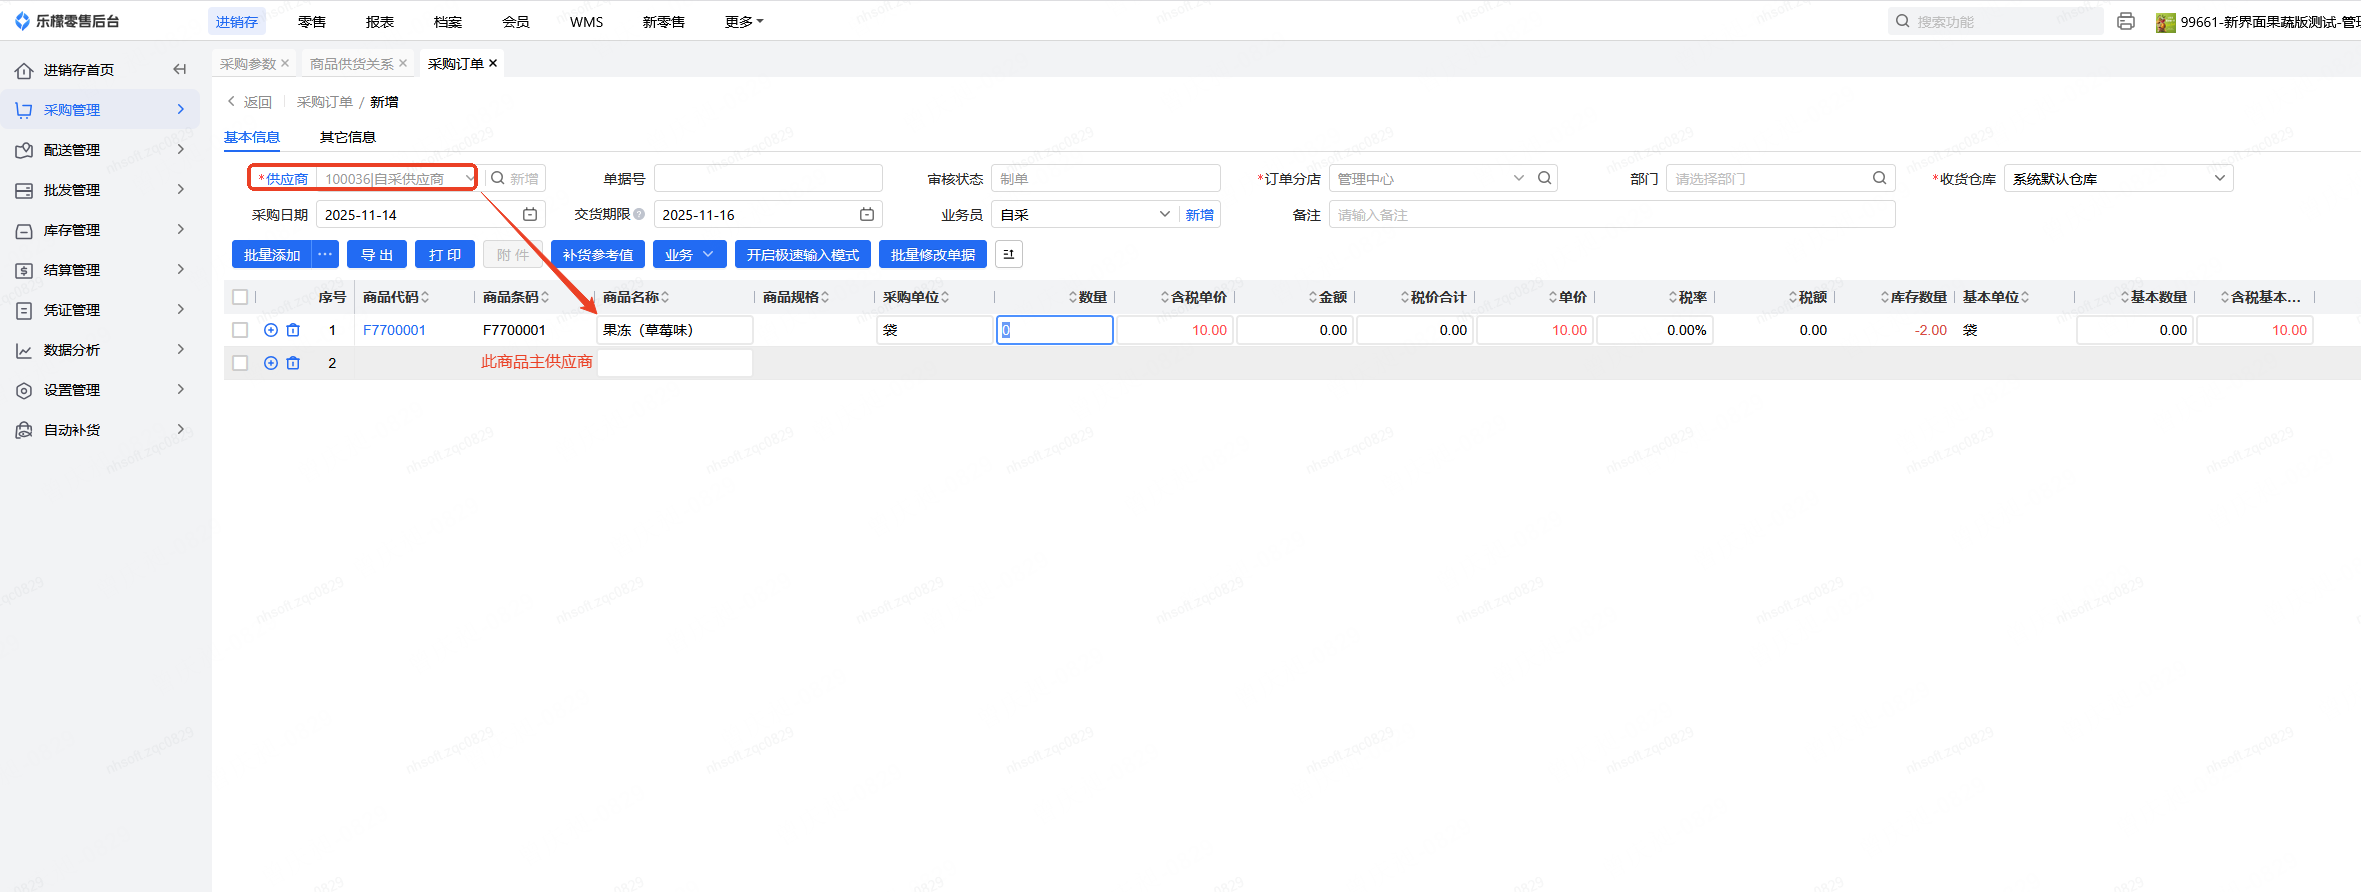This screenshot has height=892, width=2361.
Task: Collapse the sidebar with the arrow icon
Action: pos(180,69)
